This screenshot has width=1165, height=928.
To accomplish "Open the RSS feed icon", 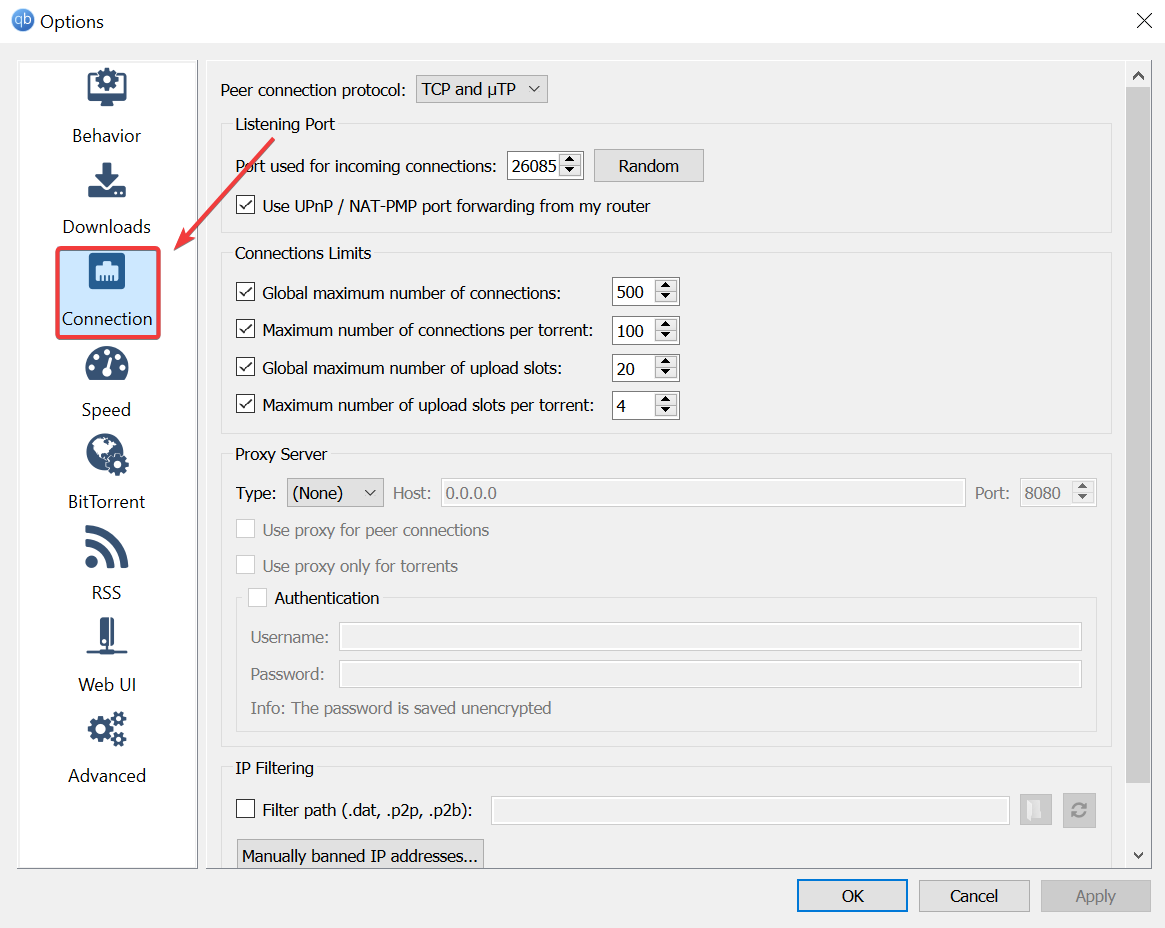I will click(x=106, y=546).
